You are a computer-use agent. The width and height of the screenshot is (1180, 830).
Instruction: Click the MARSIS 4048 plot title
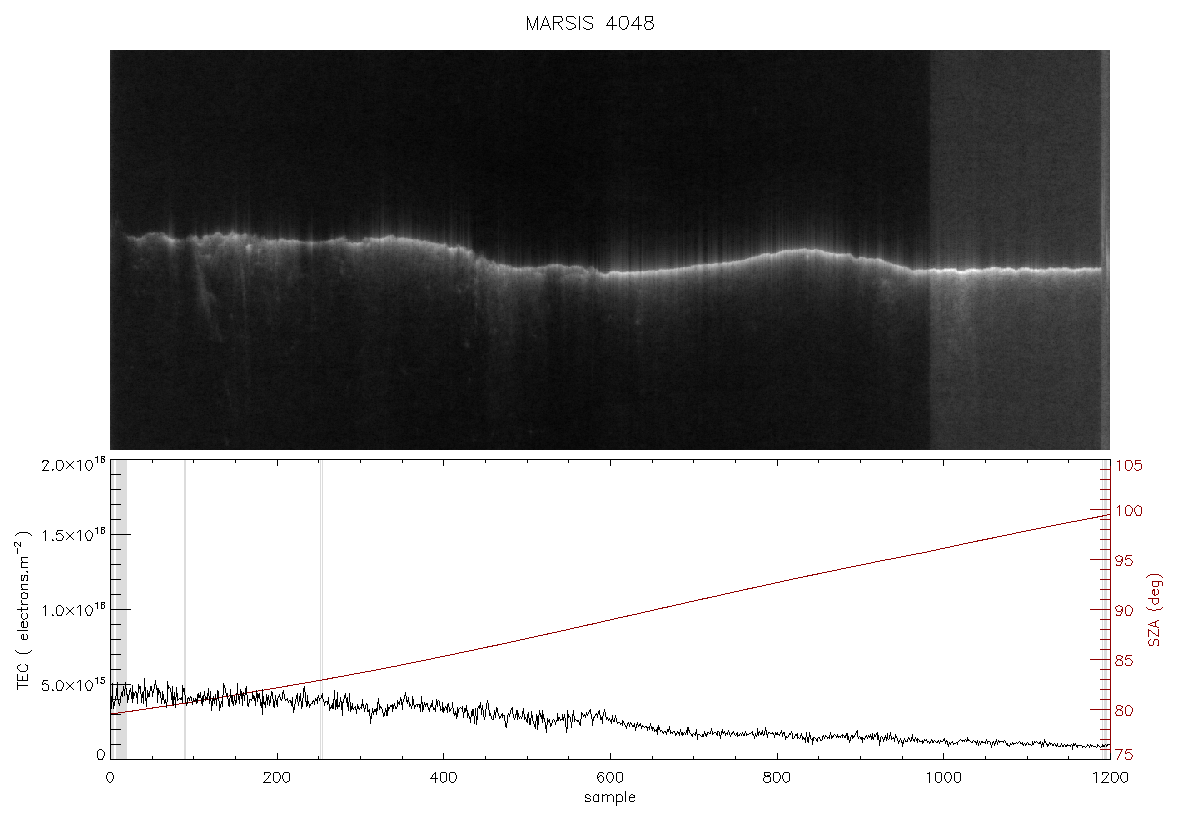pyautogui.click(x=589, y=23)
